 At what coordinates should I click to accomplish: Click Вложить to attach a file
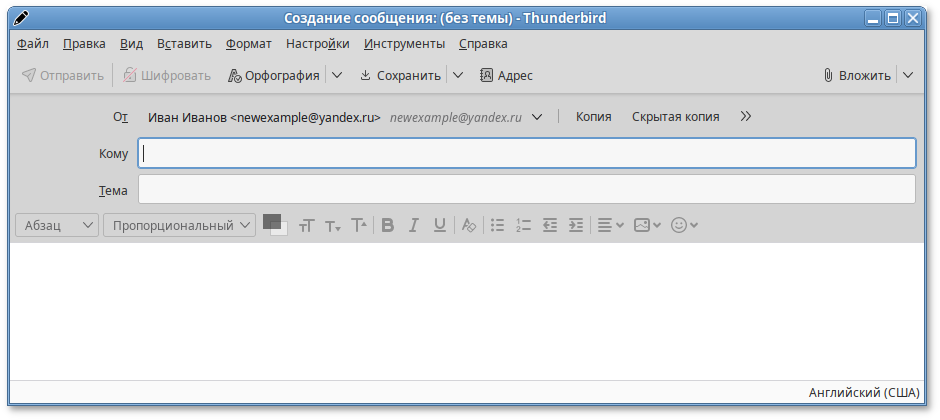pos(857,75)
